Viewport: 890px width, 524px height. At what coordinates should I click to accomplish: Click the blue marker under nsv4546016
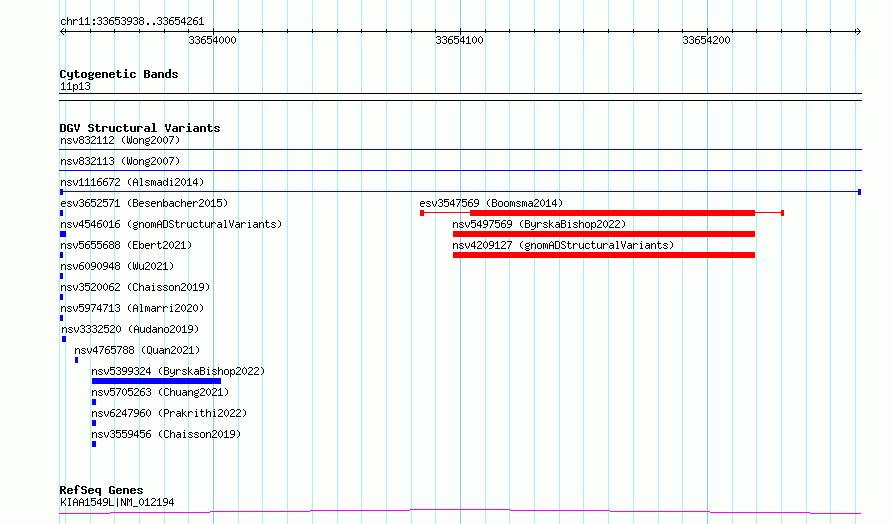click(x=63, y=234)
